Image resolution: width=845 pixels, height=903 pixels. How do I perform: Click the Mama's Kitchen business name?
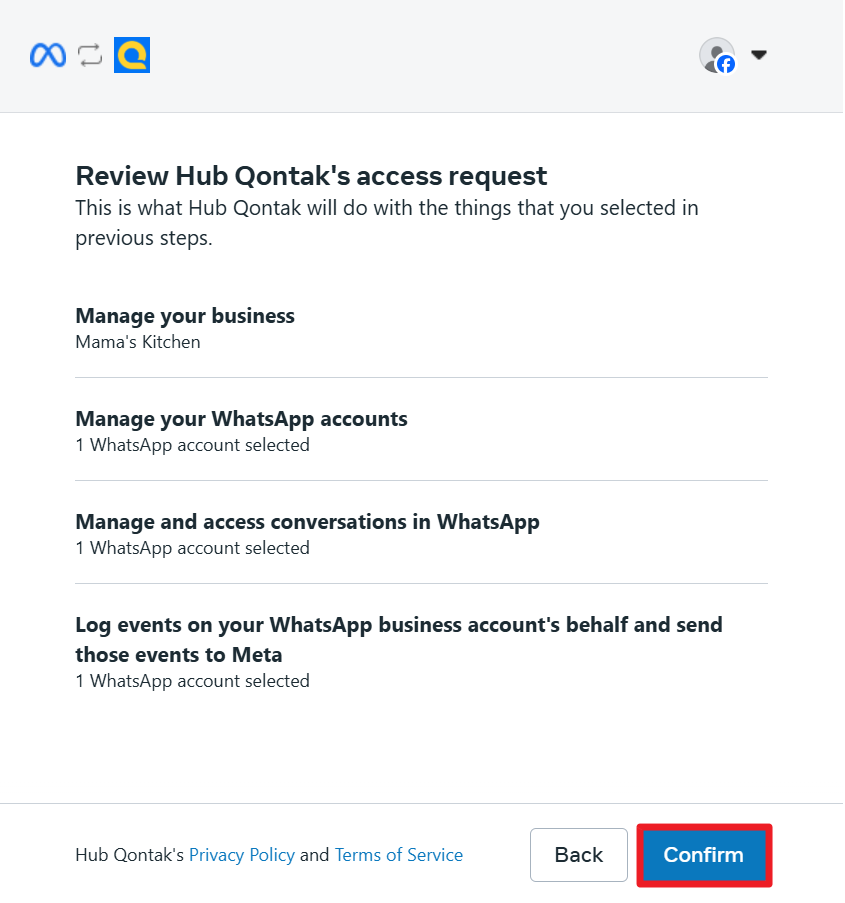click(138, 342)
